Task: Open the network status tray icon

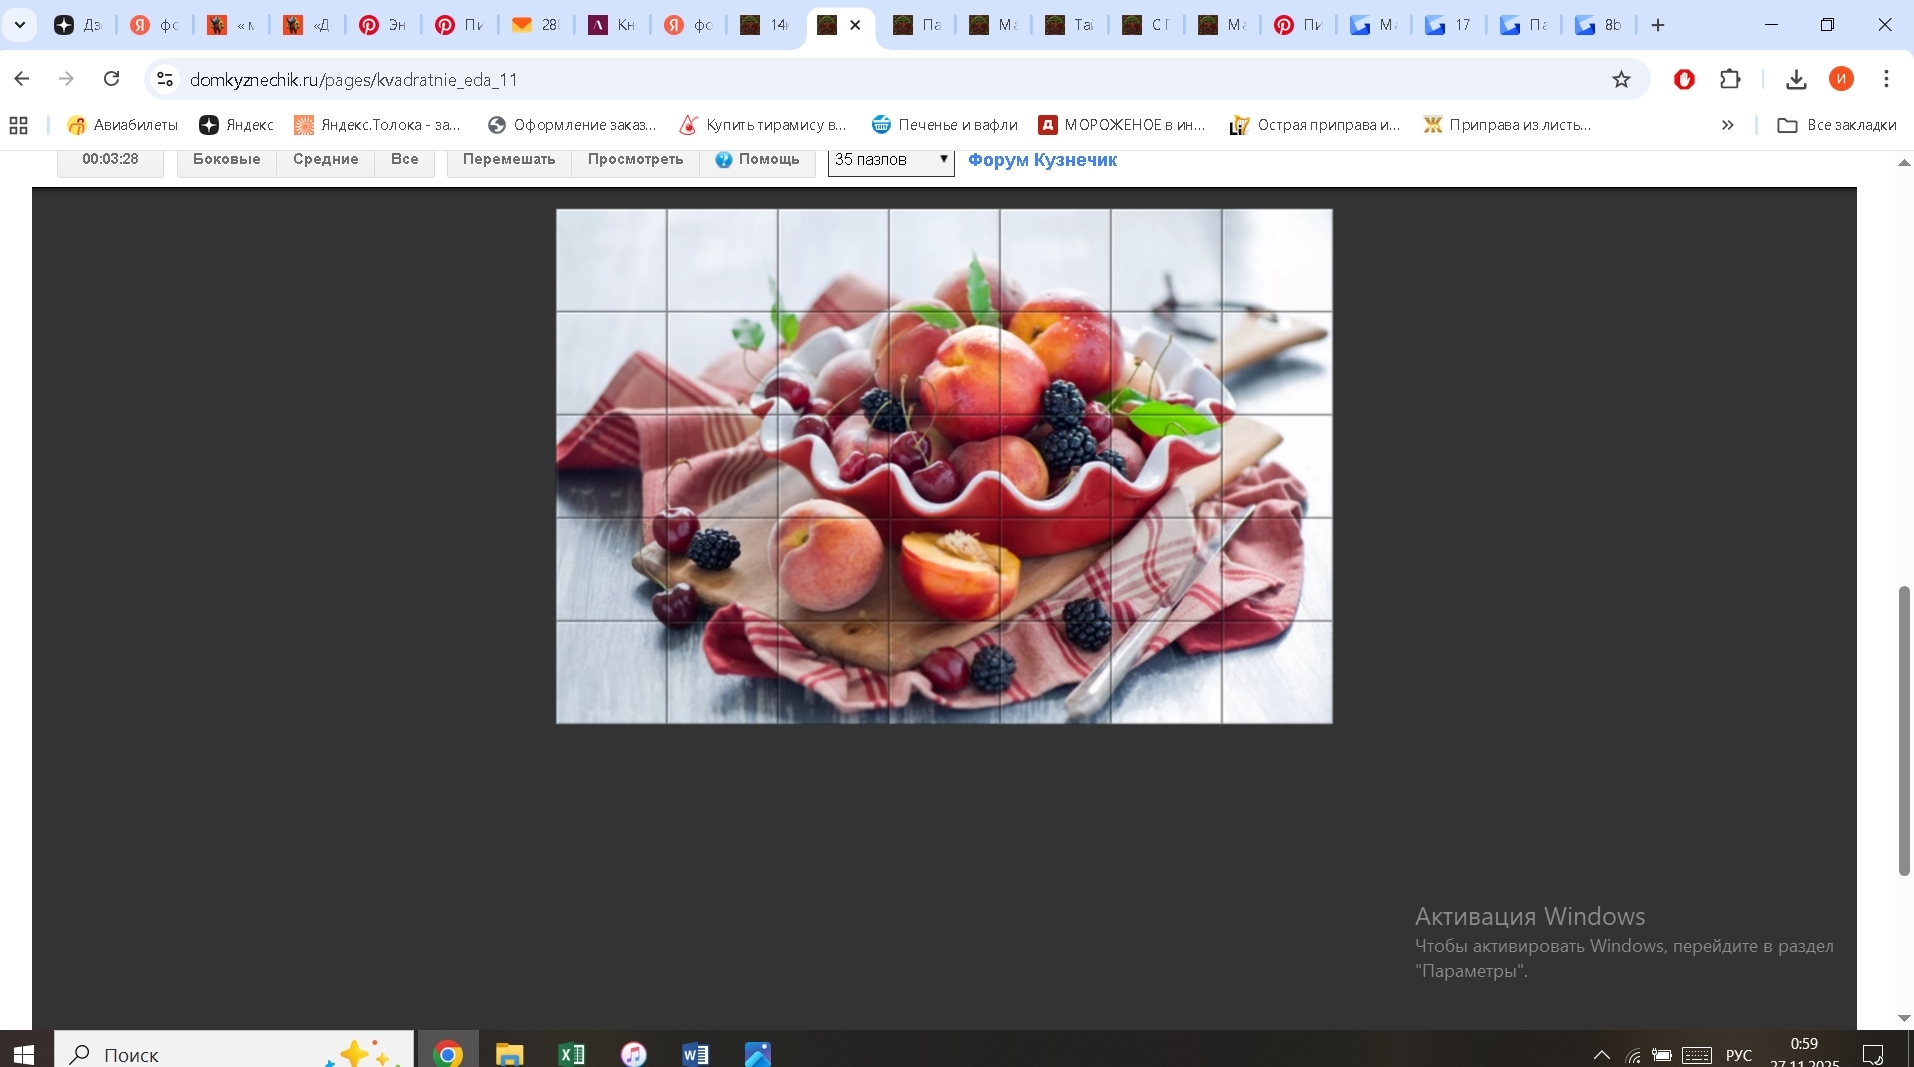Action: tap(1633, 1055)
